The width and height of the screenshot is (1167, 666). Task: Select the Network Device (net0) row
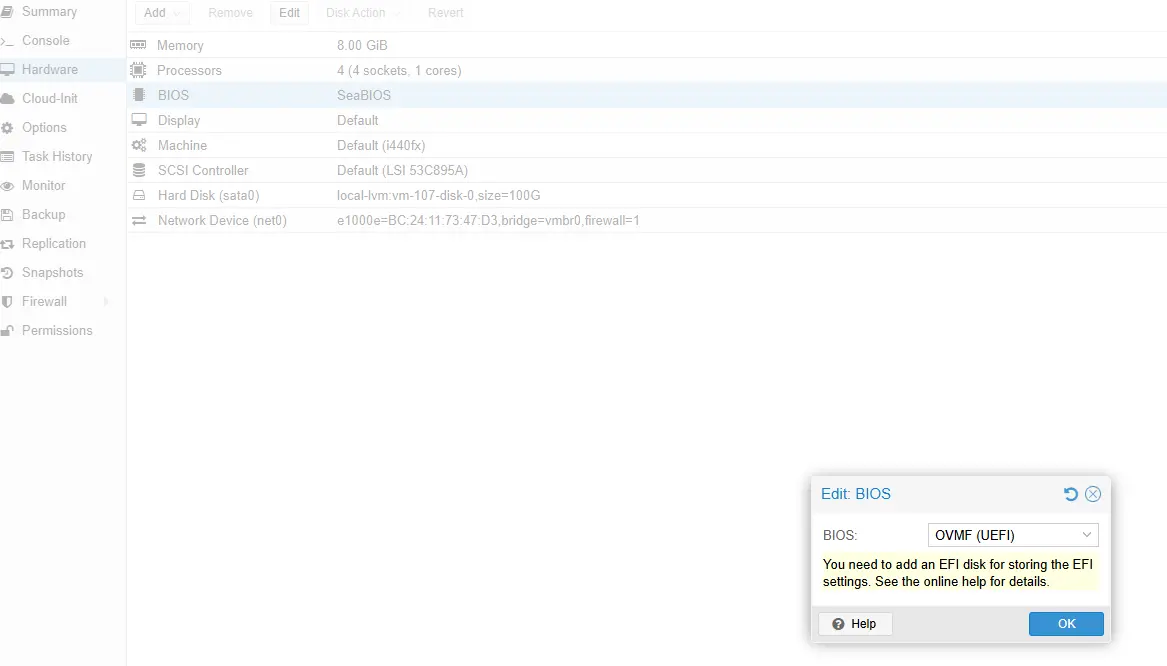[222, 221]
